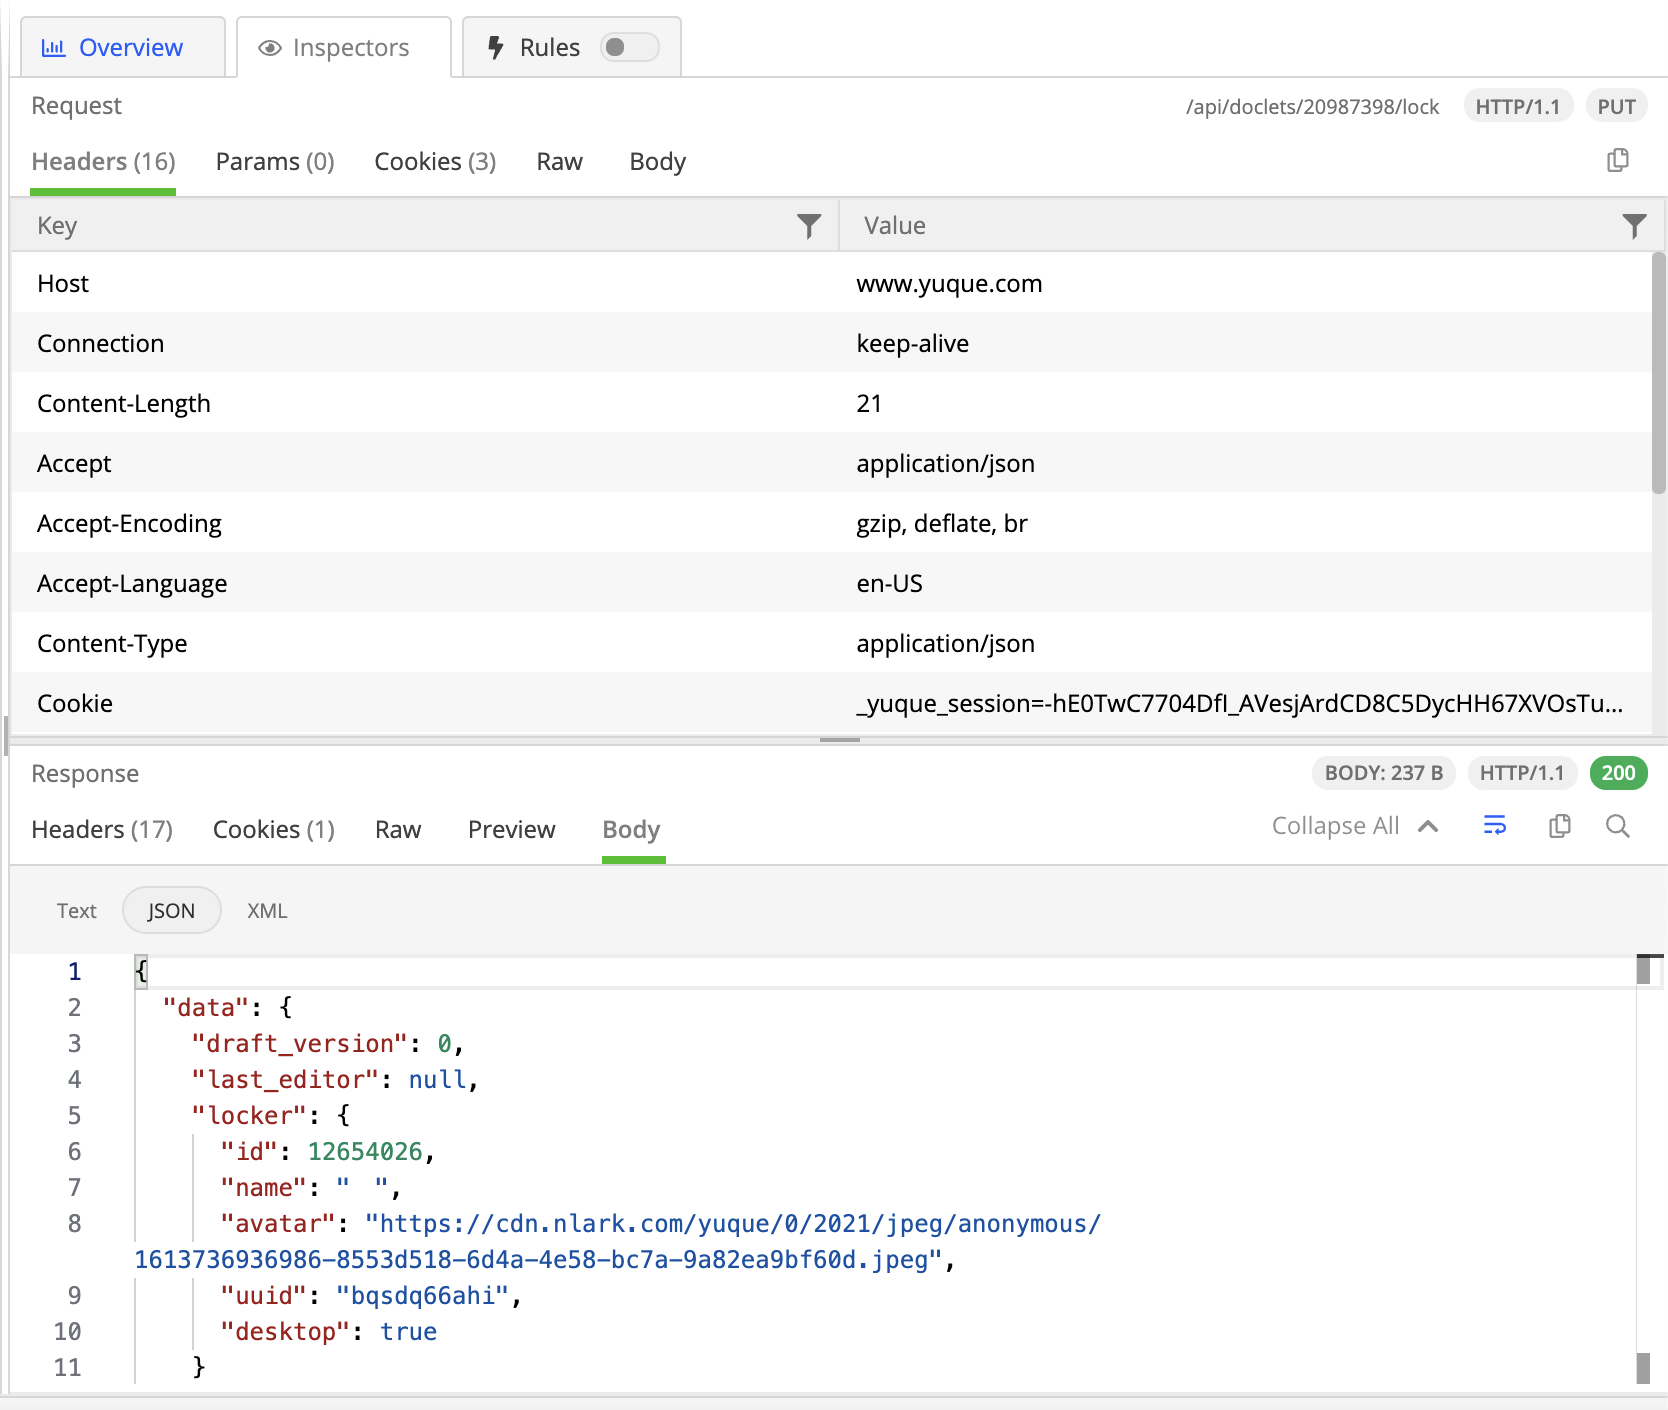Copy request headers with the copy icon

[1617, 160]
